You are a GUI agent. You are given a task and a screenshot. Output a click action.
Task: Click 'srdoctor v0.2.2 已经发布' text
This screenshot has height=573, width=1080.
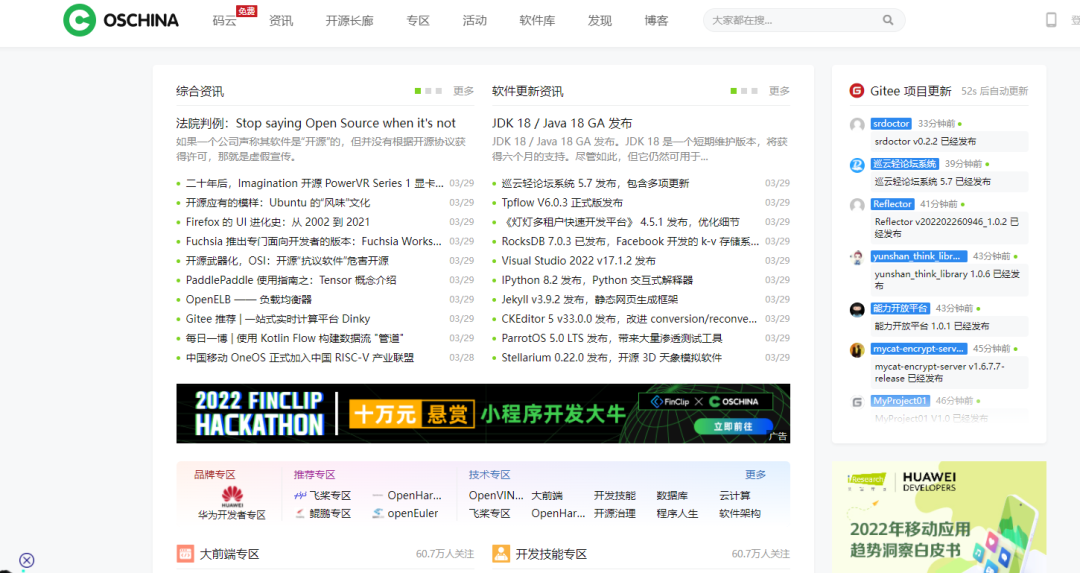pos(925,141)
